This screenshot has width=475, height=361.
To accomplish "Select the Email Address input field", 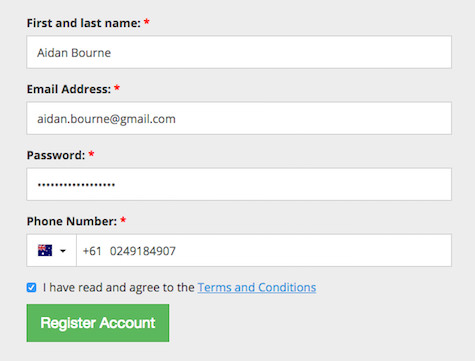I will click(239, 118).
